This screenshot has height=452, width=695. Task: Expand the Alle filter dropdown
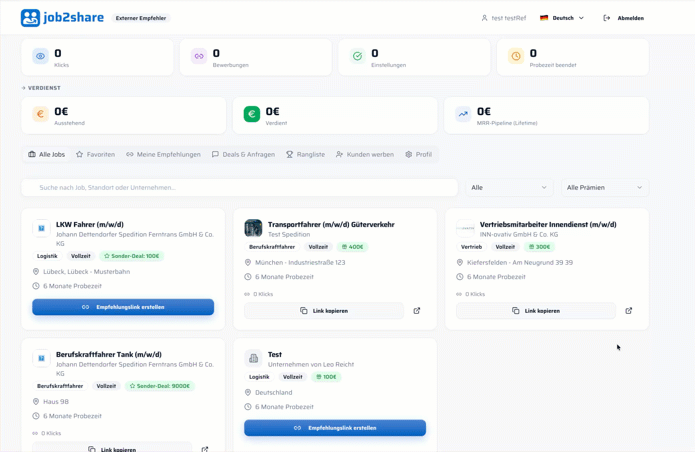tap(509, 187)
